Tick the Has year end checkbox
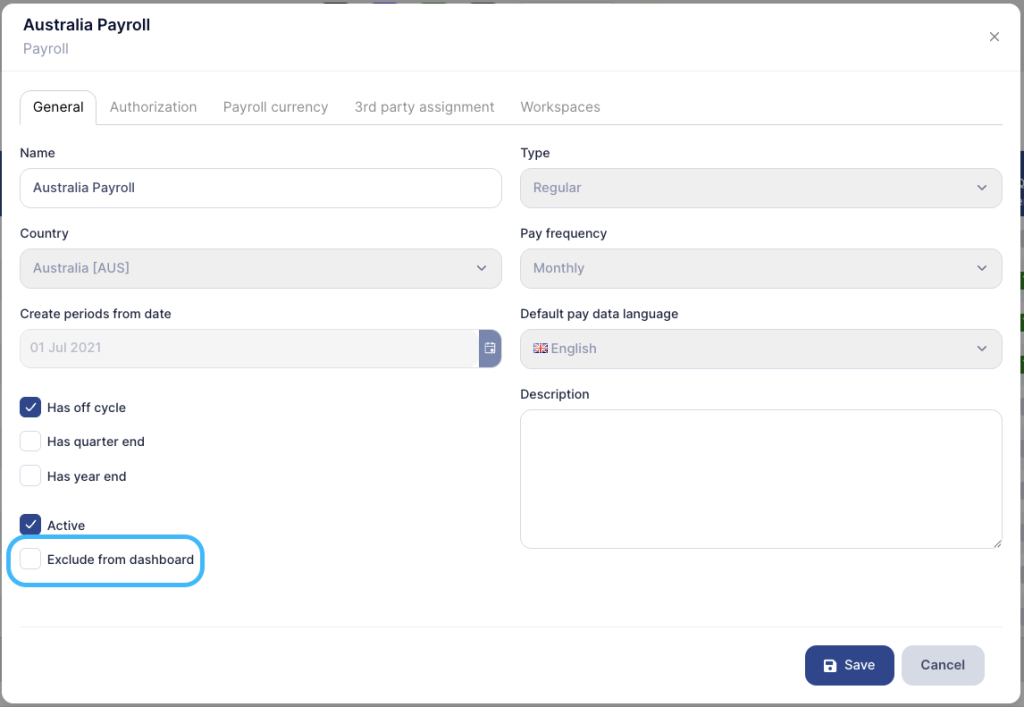Viewport: 1024px width, 707px height. coord(31,476)
